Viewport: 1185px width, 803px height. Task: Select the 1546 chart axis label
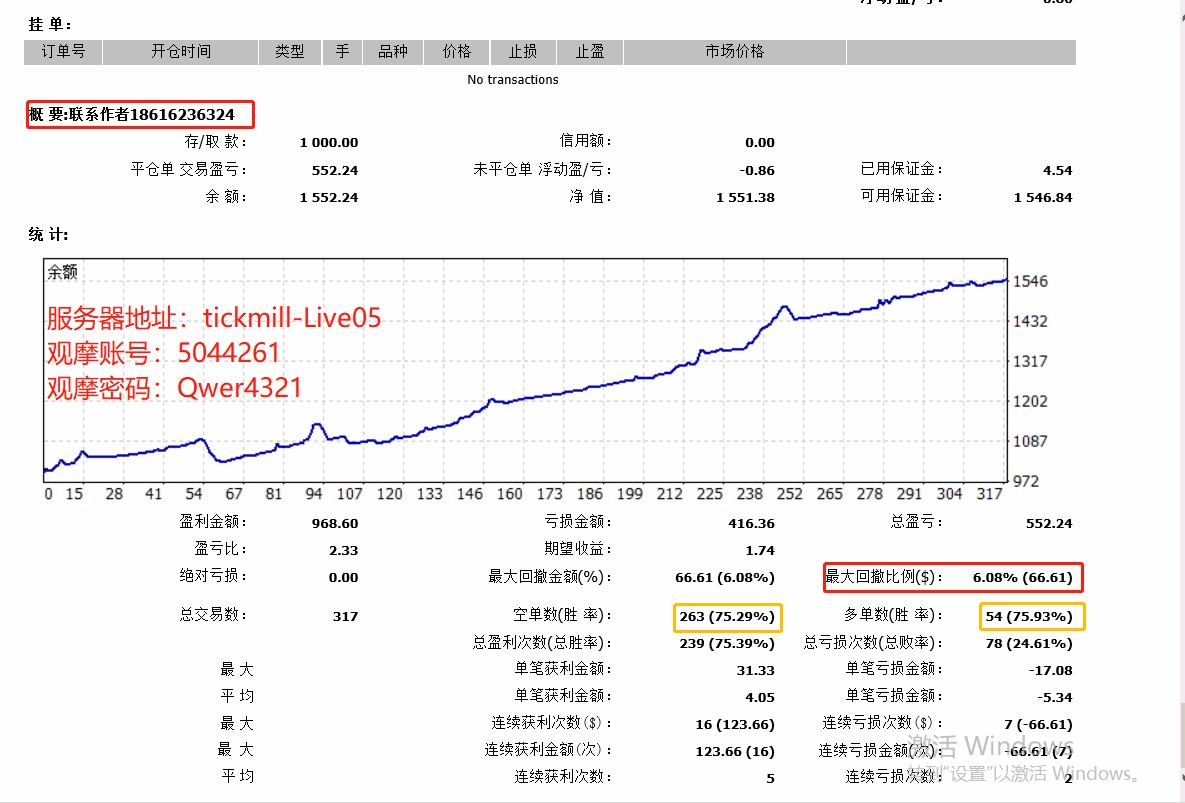point(1030,281)
